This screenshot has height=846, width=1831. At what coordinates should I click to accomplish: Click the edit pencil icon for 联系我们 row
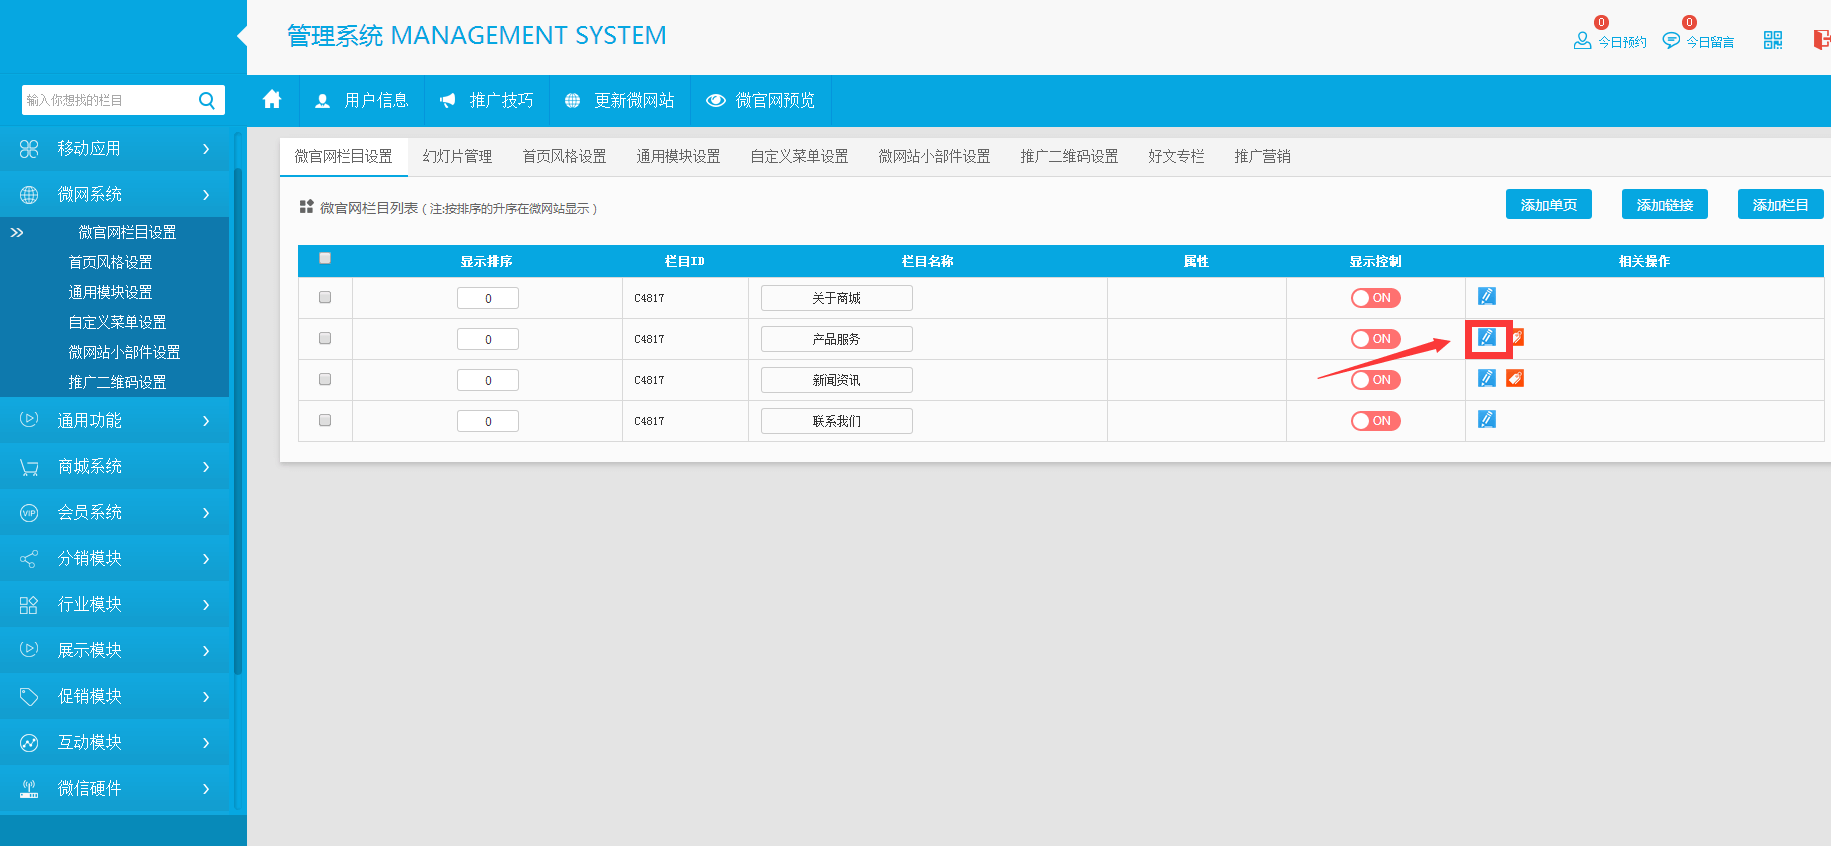click(x=1487, y=419)
